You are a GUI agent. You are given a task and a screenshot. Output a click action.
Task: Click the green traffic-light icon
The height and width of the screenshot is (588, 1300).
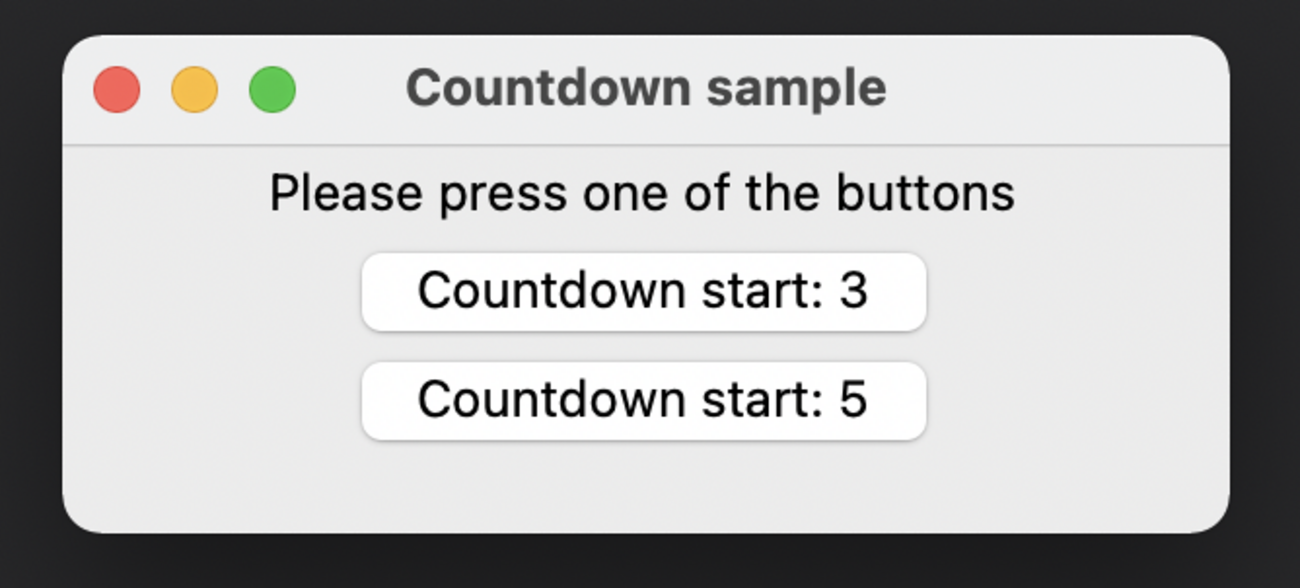point(272,90)
